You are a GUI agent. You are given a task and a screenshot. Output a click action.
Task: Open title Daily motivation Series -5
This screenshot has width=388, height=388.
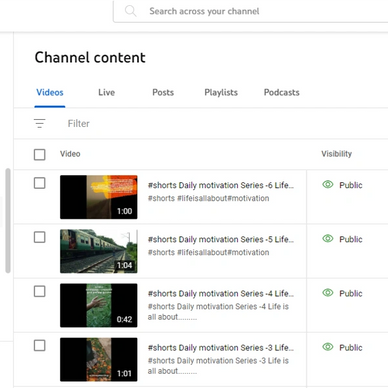(x=221, y=239)
